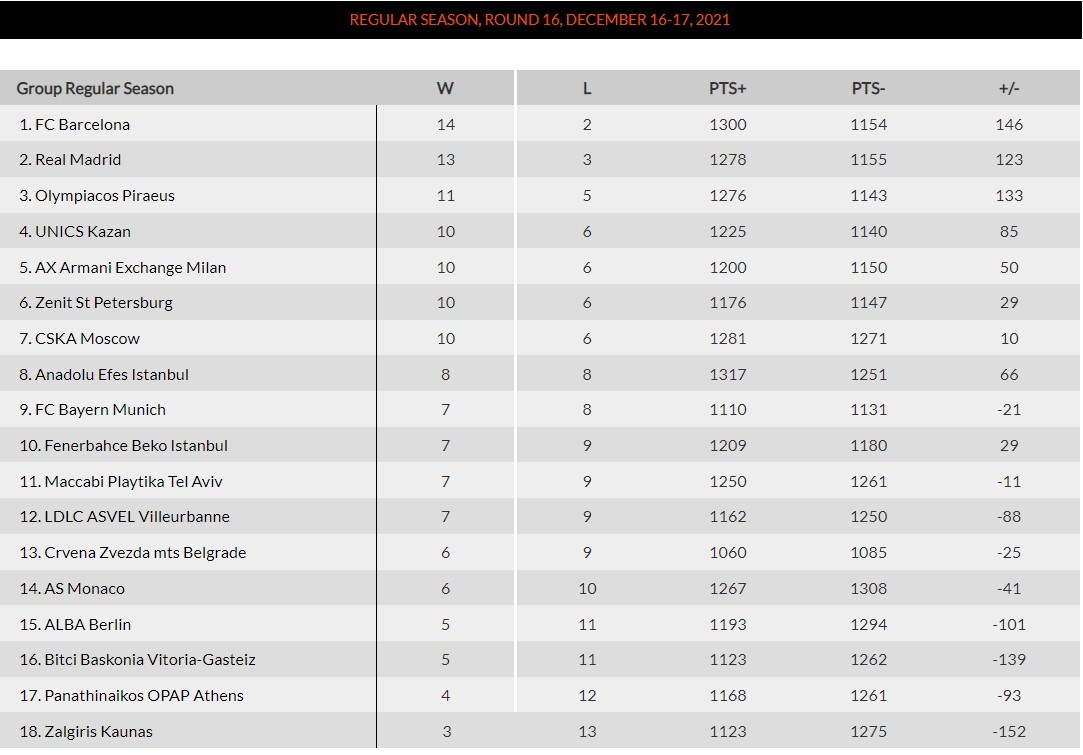
Task: Open Anadolu Efes Istanbul team page
Action: point(111,375)
